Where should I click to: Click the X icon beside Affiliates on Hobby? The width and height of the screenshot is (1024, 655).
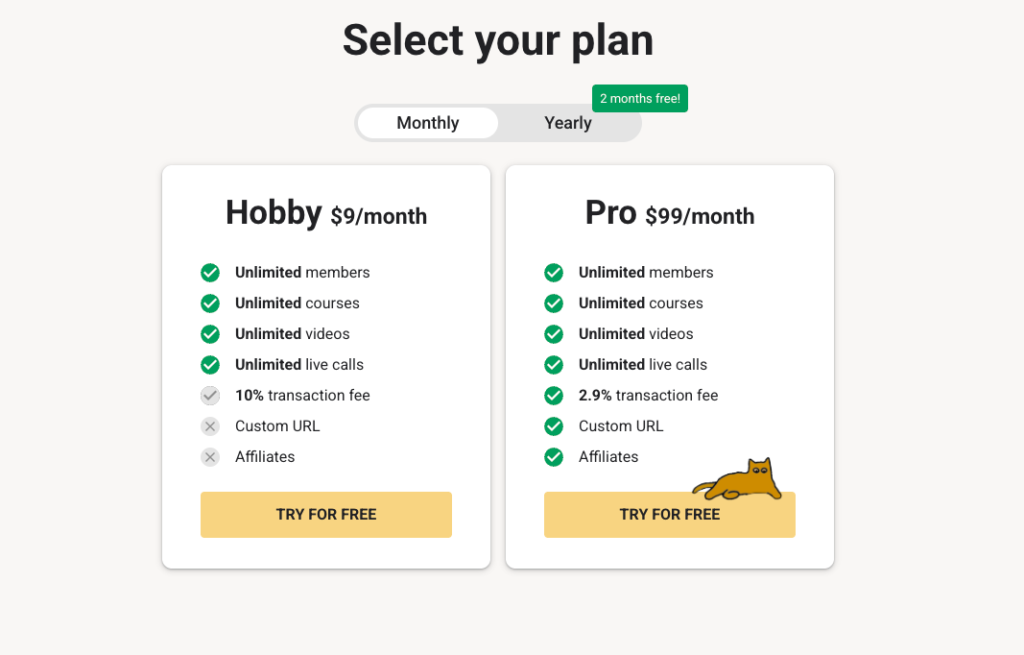tap(210, 457)
